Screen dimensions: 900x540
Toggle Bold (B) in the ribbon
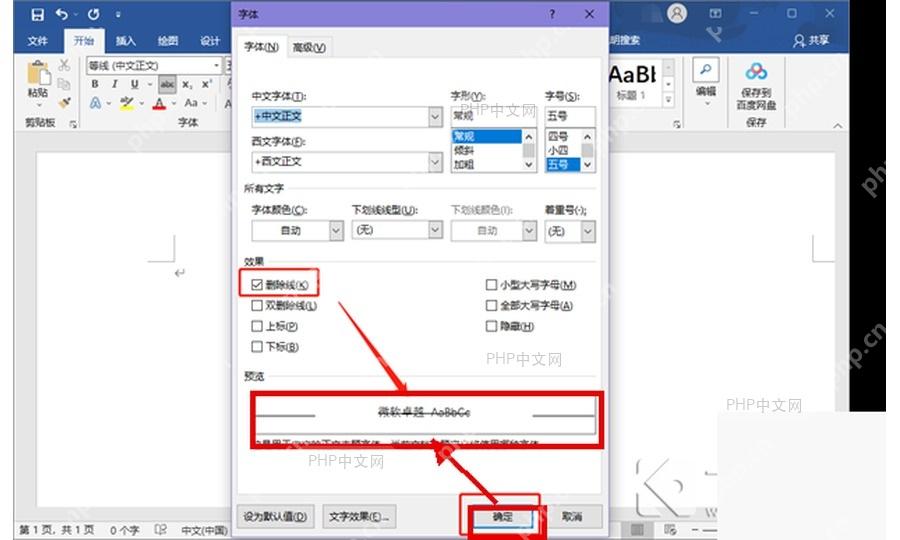(95, 84)
